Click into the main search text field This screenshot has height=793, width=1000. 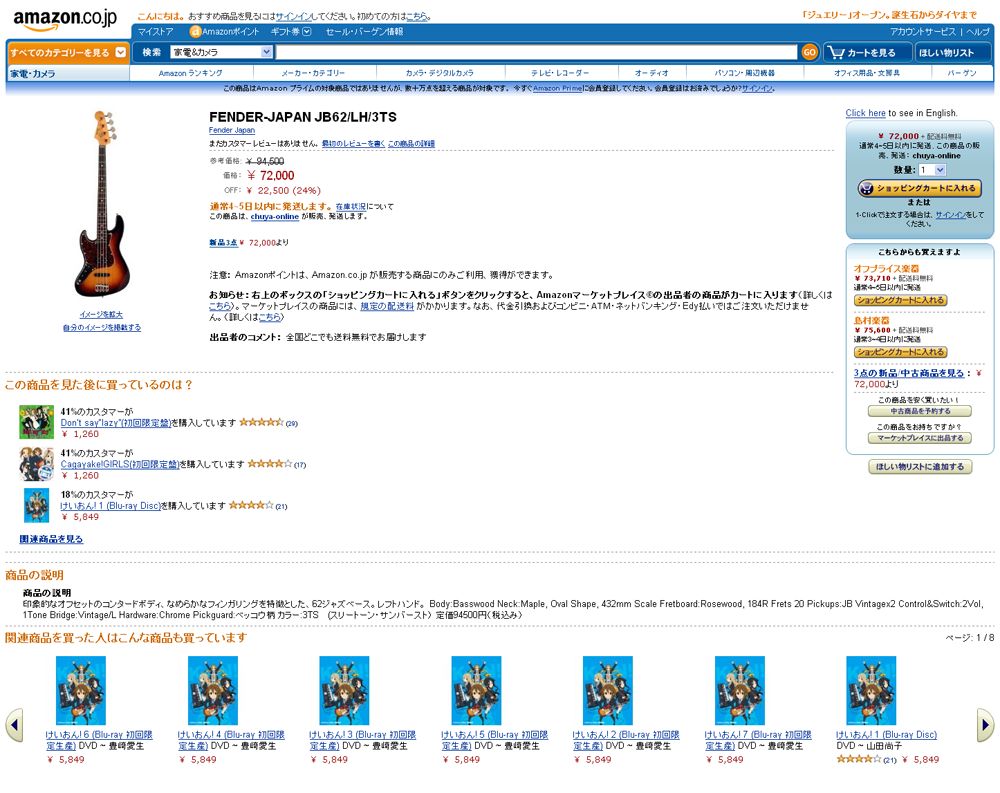tap(536, 52)
